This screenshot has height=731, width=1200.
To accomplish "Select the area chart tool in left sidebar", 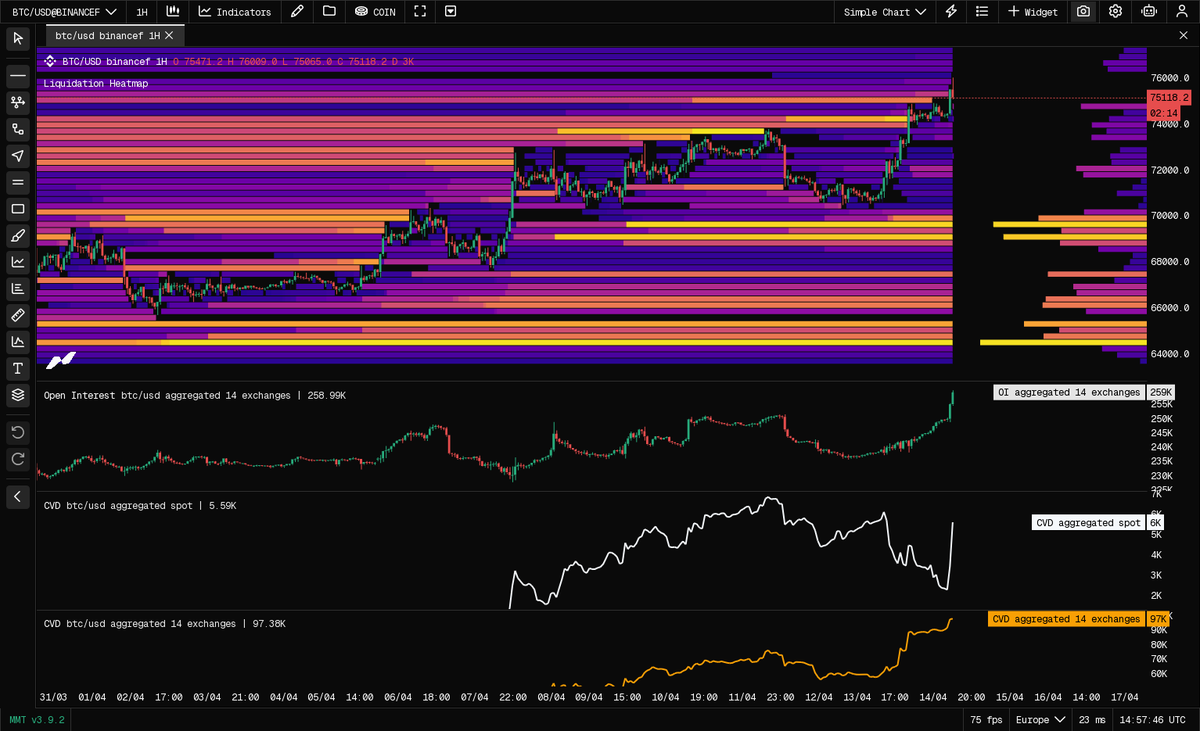I will click(x=18, y=342).
